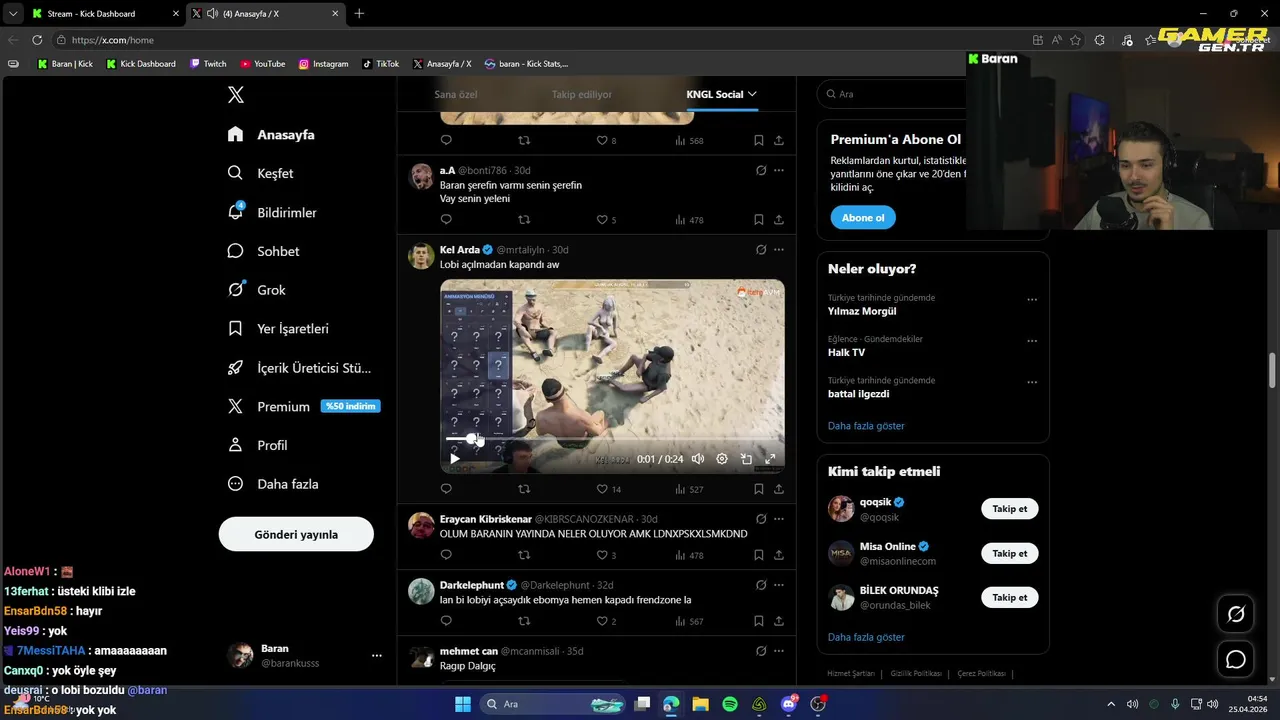This screenshot has height=720, width=1280.
Task: Open more options on Darkelephunt post
Action: 779,584
